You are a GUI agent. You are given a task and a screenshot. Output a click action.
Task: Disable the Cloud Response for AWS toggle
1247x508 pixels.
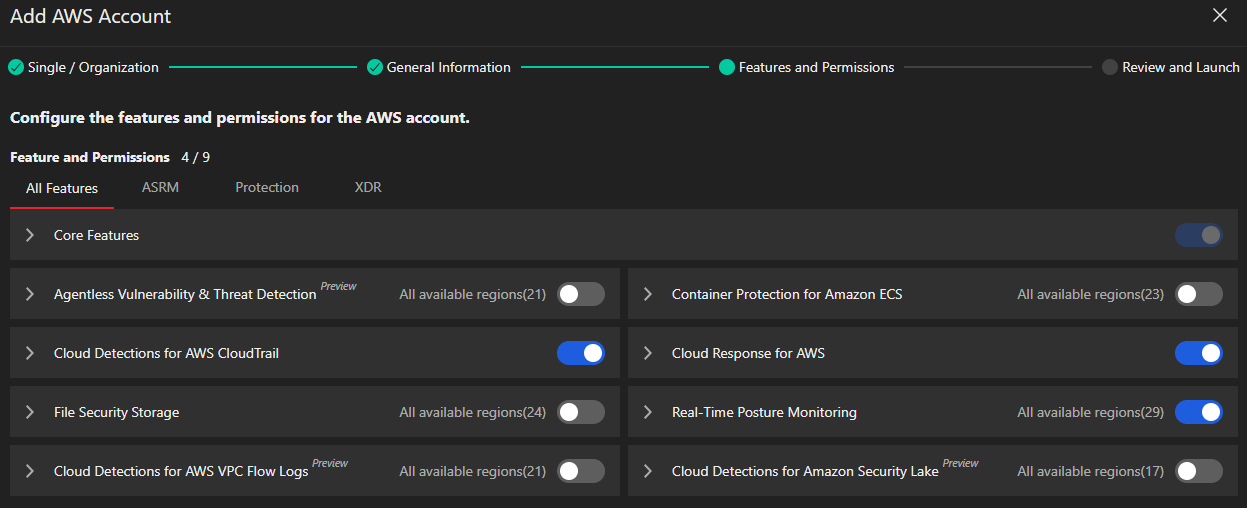(1198, 353)
